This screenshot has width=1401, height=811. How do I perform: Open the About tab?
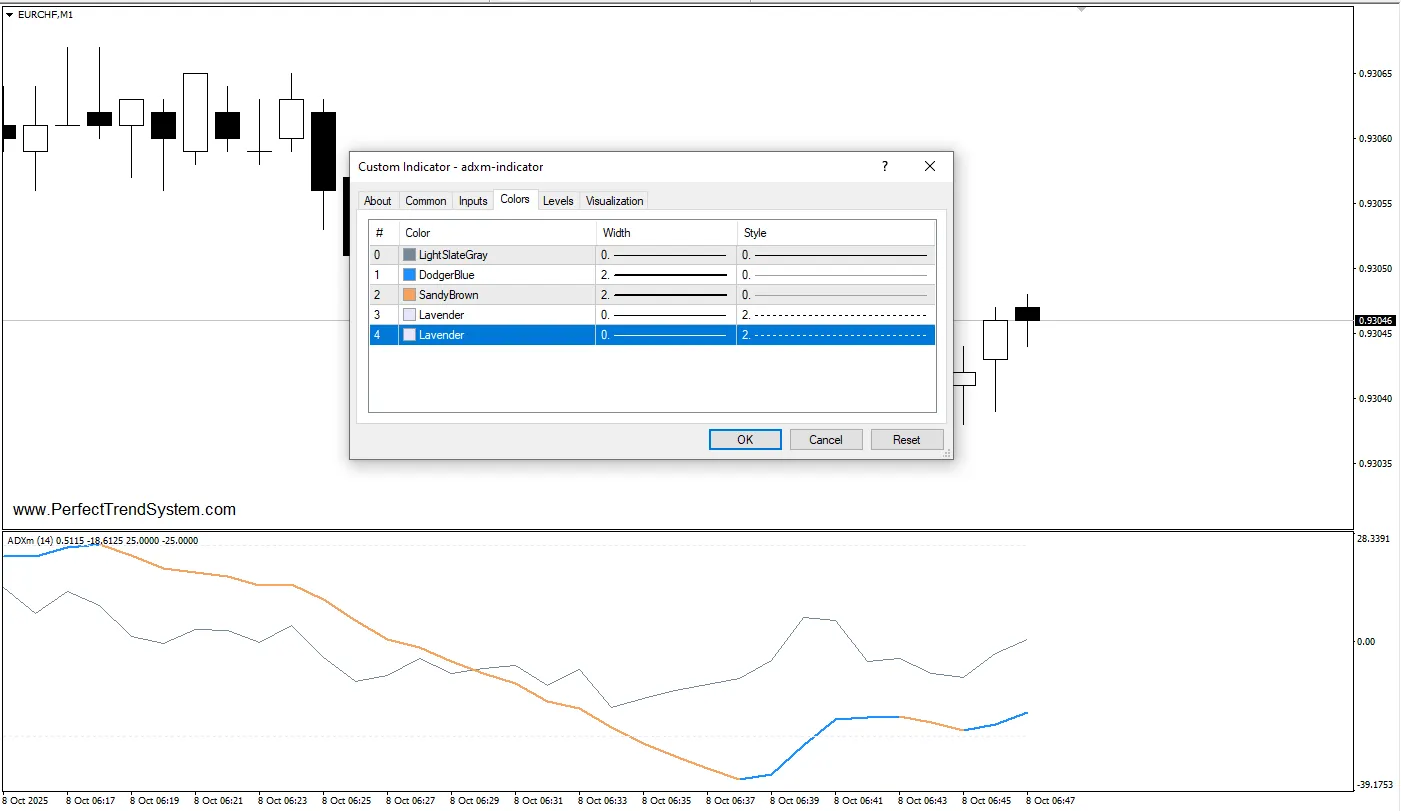pyautogui.click(x=378, y=201)
